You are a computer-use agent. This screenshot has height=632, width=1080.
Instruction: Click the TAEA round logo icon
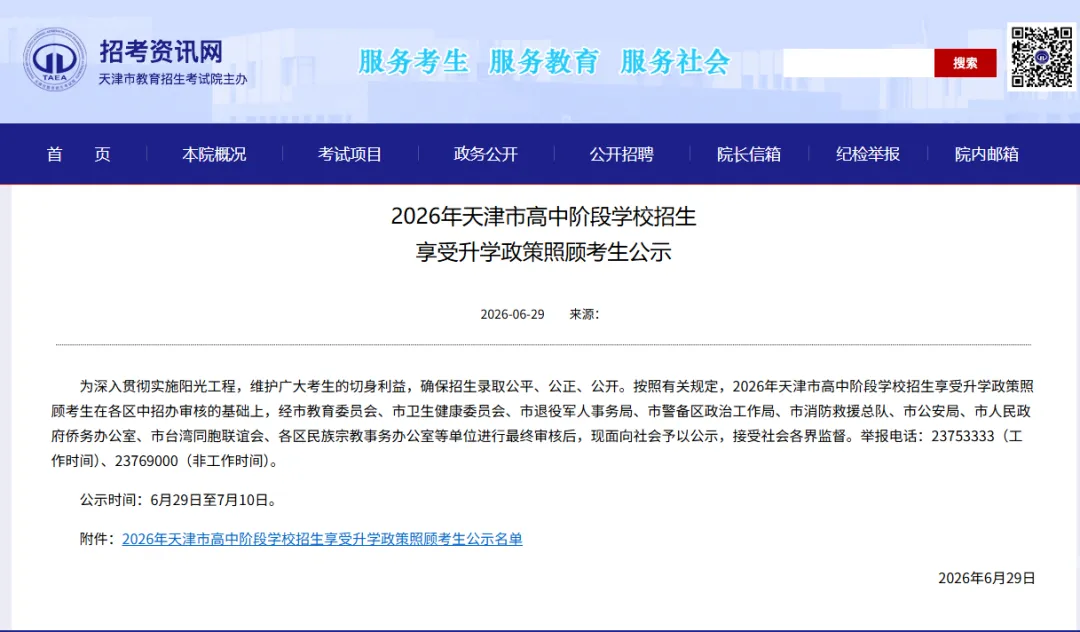click(54, 60)
